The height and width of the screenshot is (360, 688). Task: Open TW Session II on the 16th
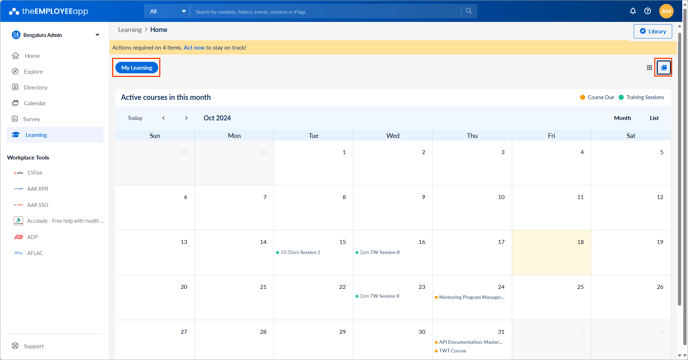377,252
